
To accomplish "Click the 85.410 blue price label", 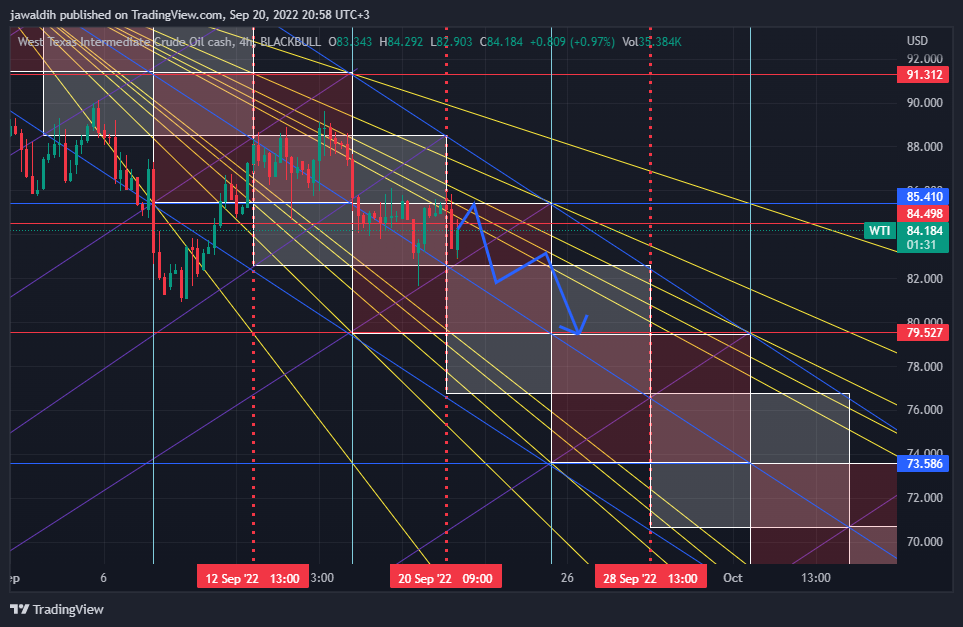I will click(923, 197).
